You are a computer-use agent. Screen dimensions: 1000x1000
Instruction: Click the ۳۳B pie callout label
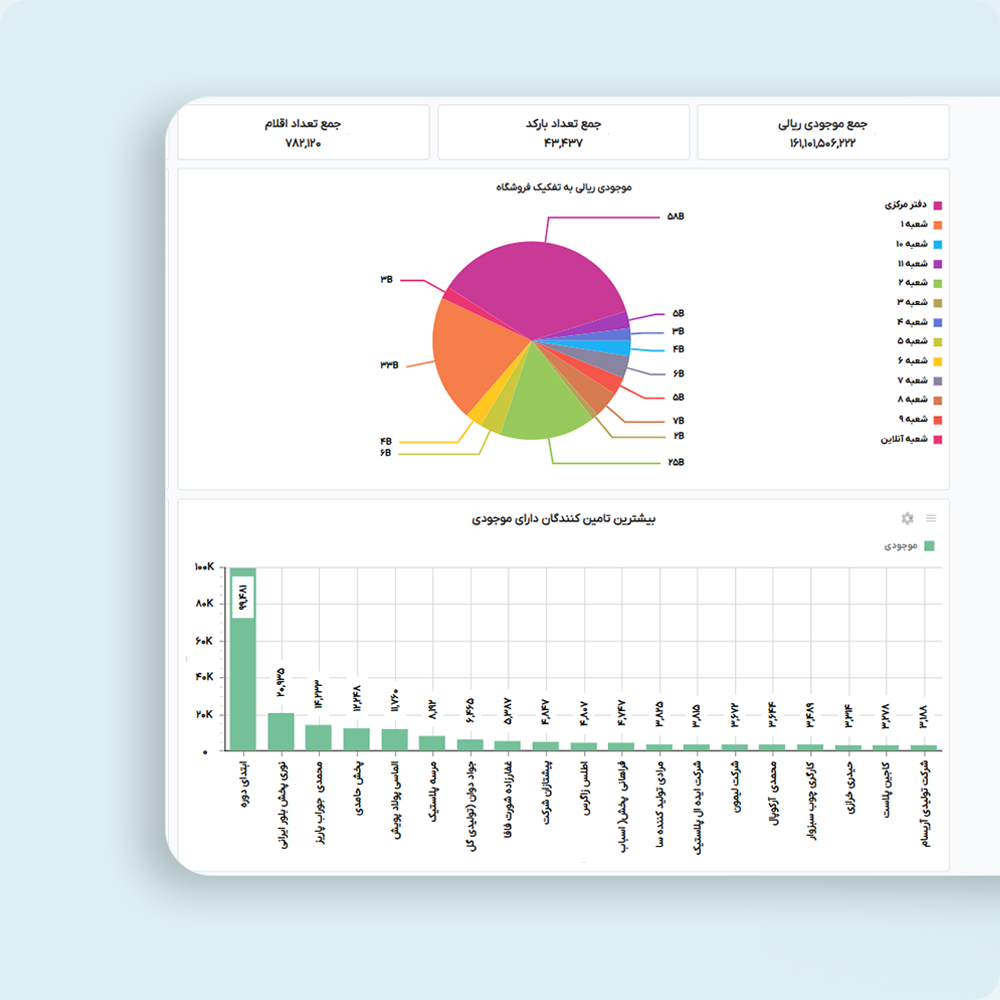[389, 365]
